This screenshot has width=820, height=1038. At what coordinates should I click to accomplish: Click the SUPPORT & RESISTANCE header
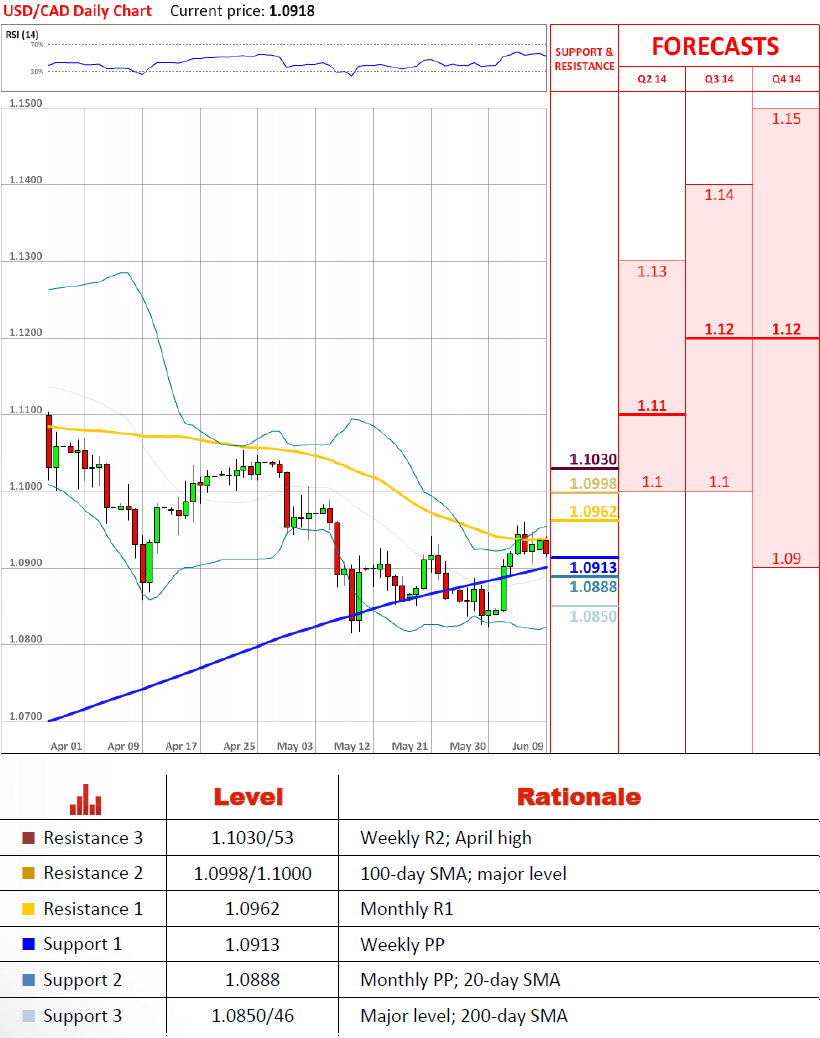coord(584,59)
